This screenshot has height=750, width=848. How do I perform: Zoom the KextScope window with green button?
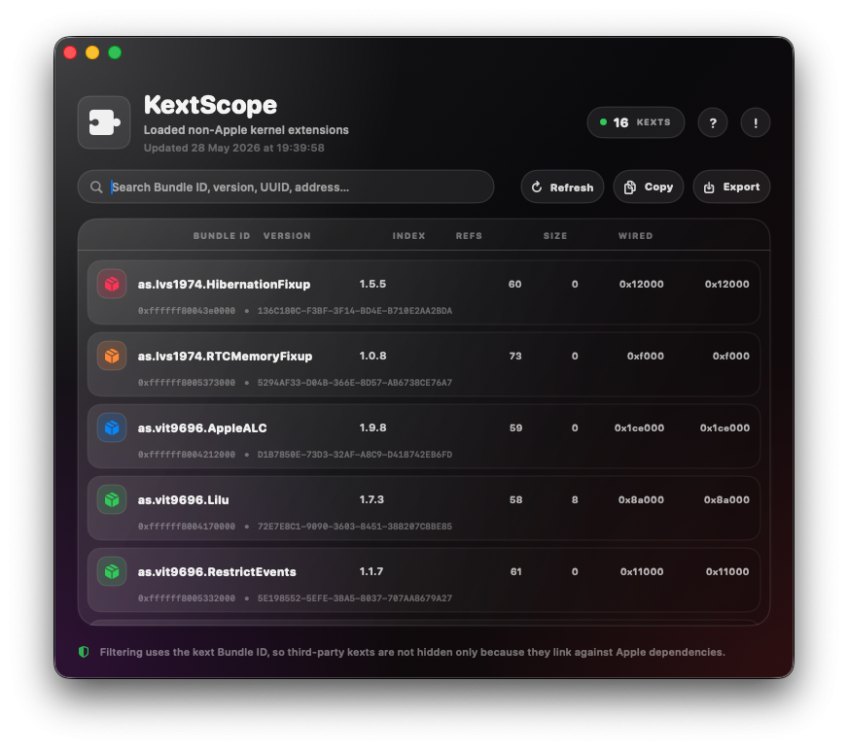pos(115,52)
